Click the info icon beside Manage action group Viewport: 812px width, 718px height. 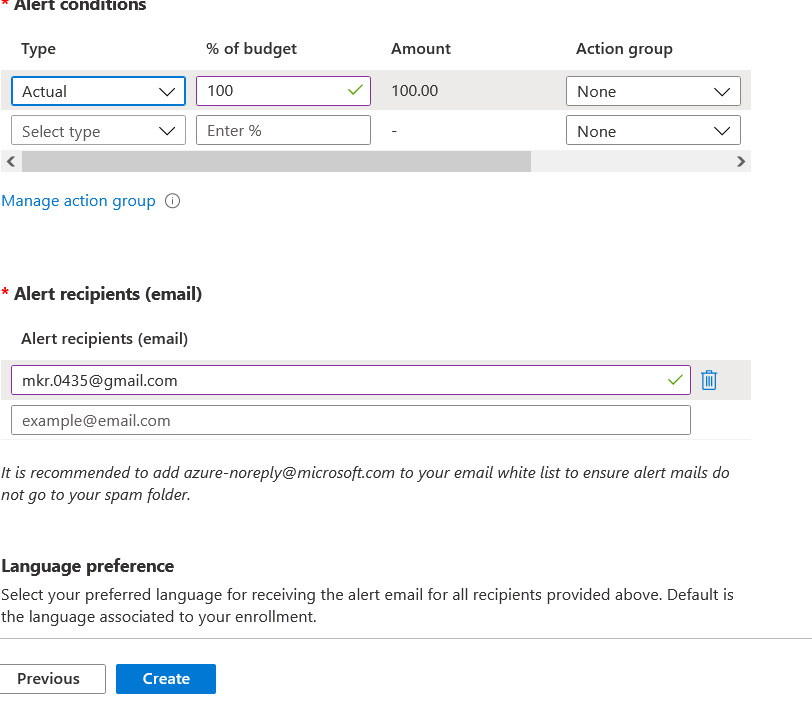click(x=172, y=201)
